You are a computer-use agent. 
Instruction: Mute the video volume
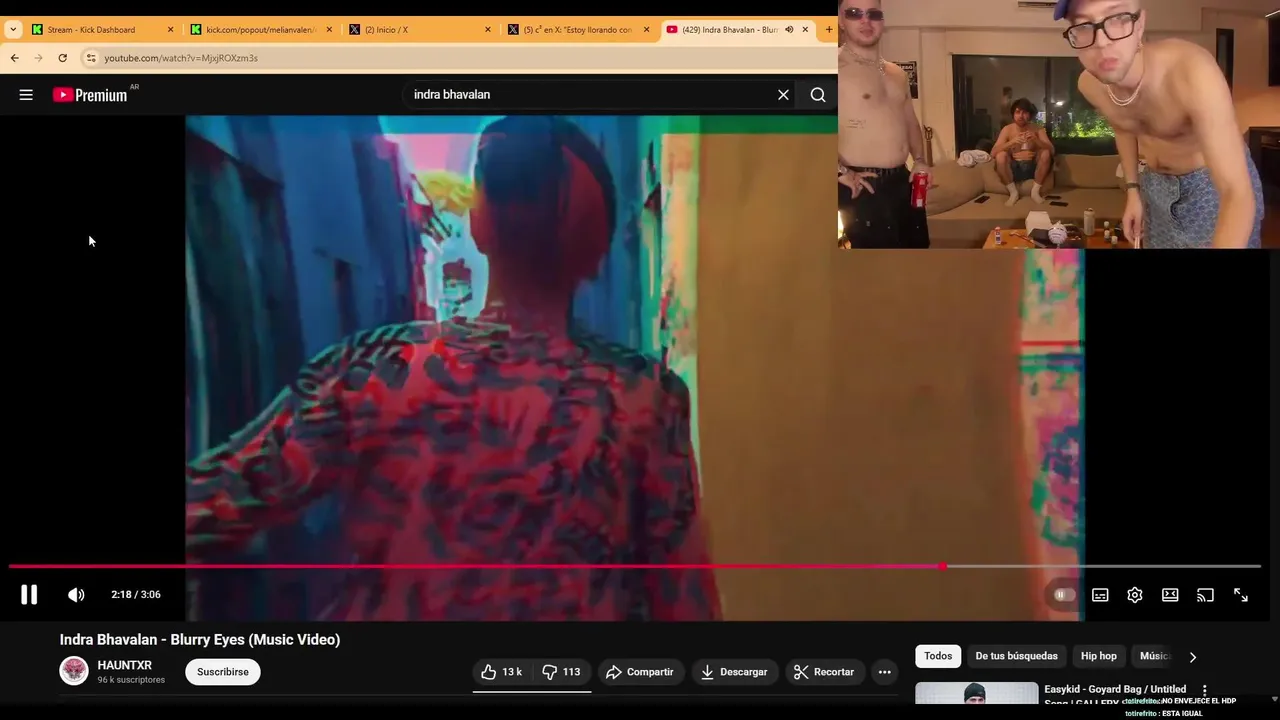tap(76, 595)
